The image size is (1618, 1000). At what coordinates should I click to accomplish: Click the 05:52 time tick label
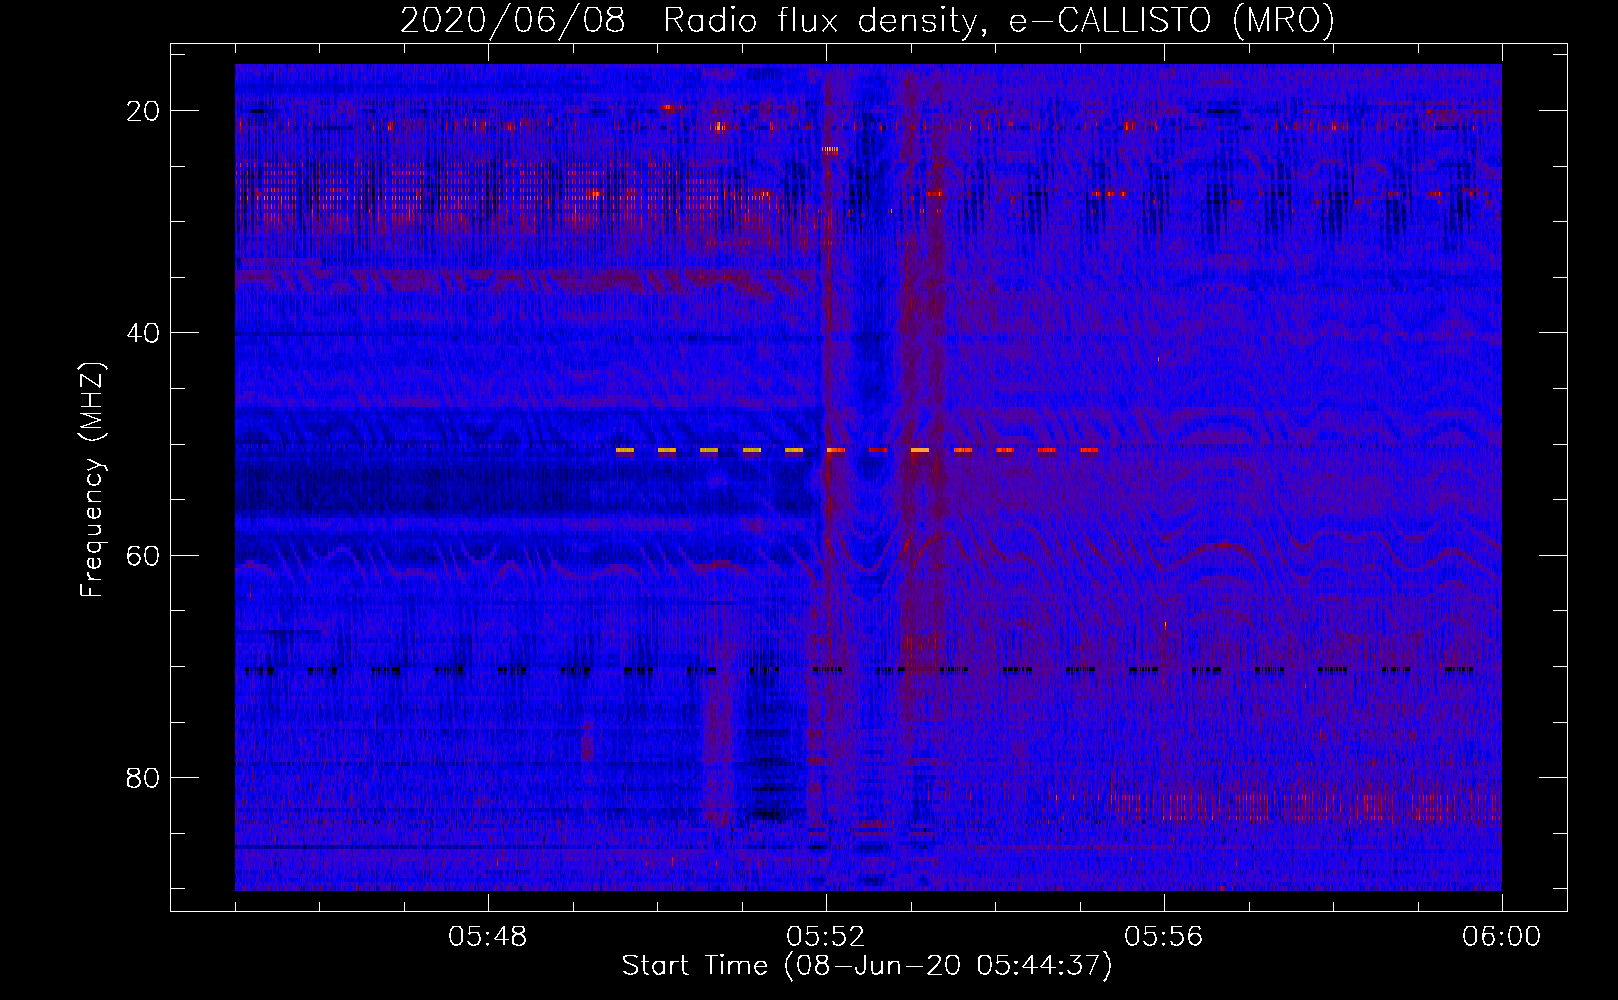click(x=826, y=936)
